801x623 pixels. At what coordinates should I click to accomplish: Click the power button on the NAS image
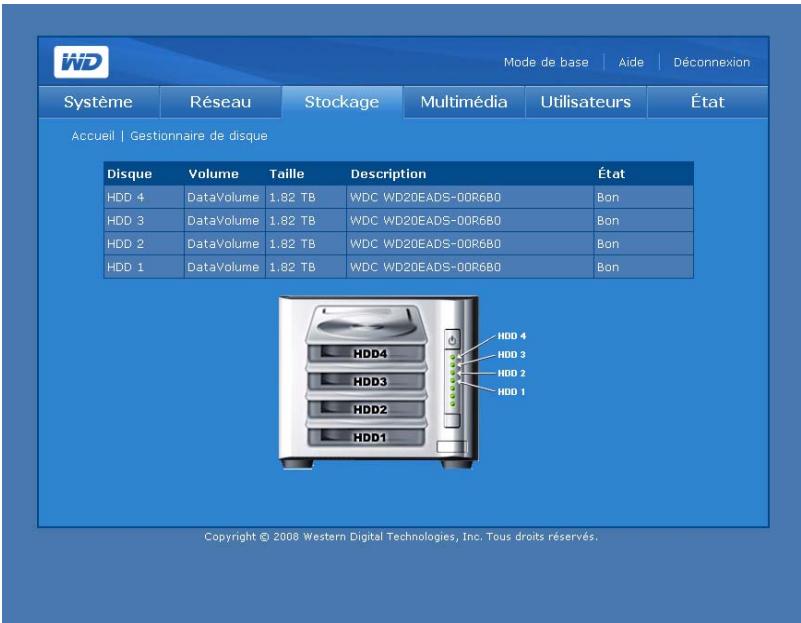coord(452,339)
